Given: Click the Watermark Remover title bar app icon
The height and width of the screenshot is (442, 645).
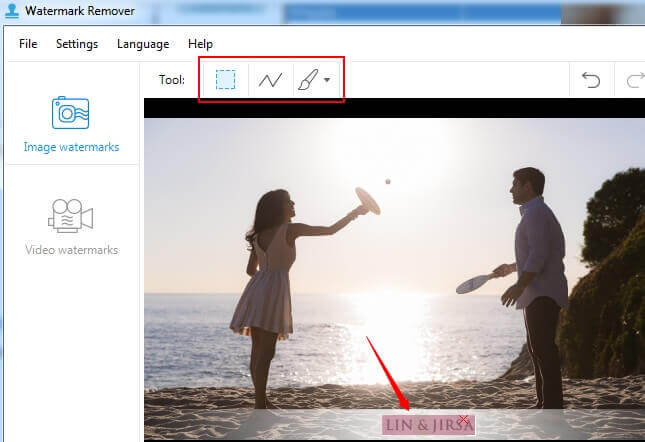Looking at the screenshot, I should 11,11.
